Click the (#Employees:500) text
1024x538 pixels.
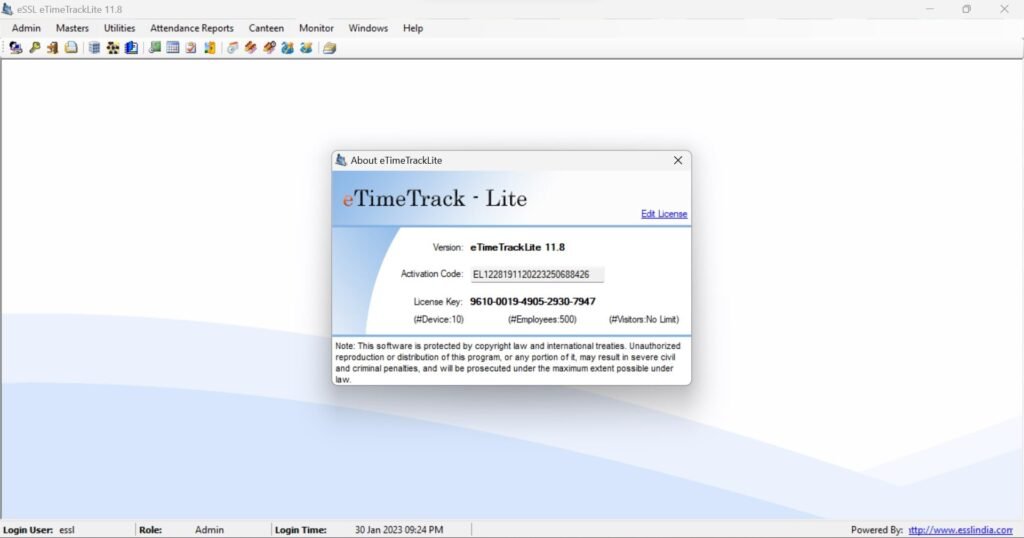point(542,319)
